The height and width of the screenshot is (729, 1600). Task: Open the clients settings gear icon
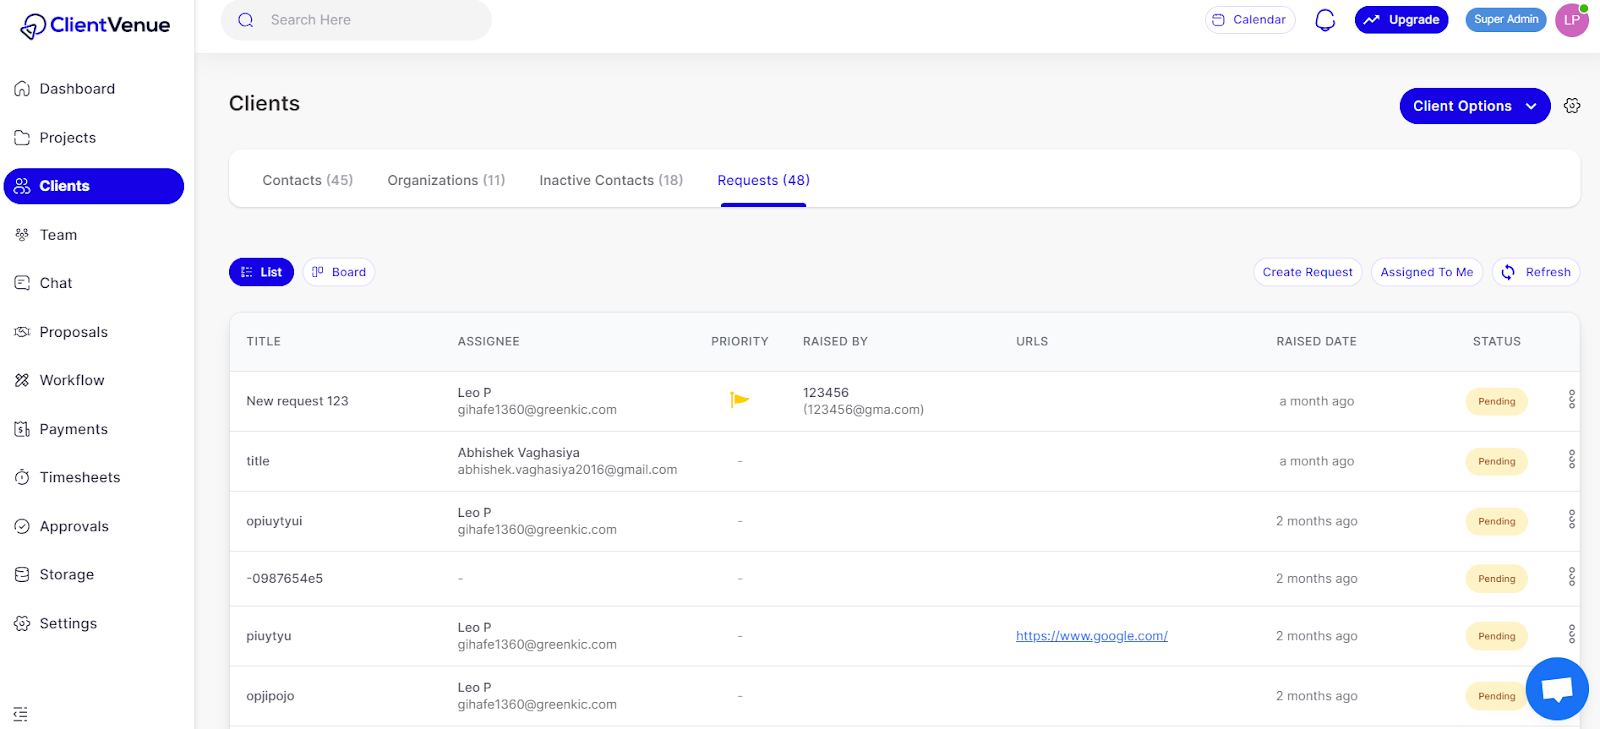click(x=1572, y=106)
